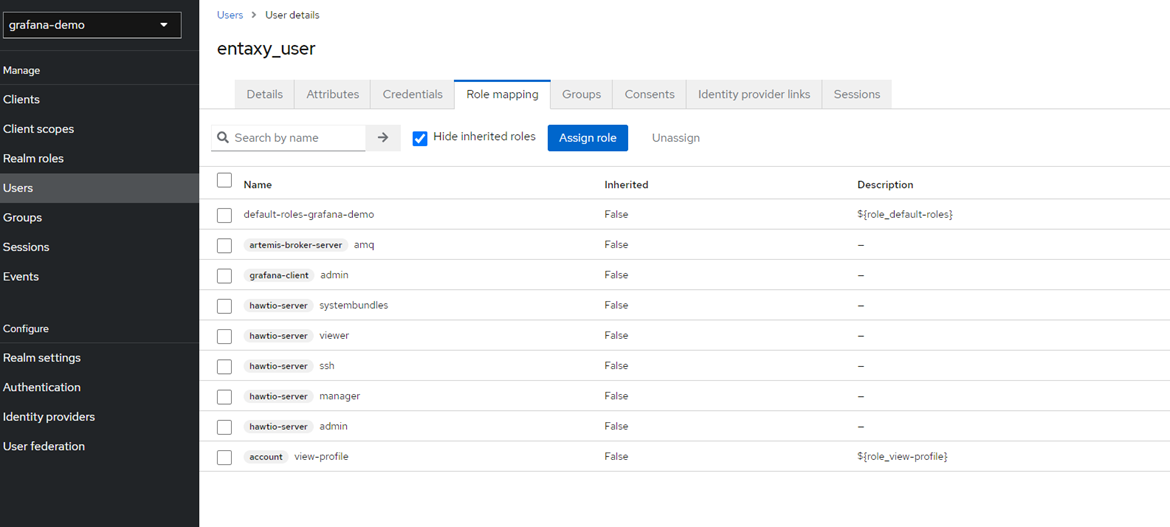Open the Sessions tab
Viewport: 1170px width, 527px height.
tap(856, 94)
